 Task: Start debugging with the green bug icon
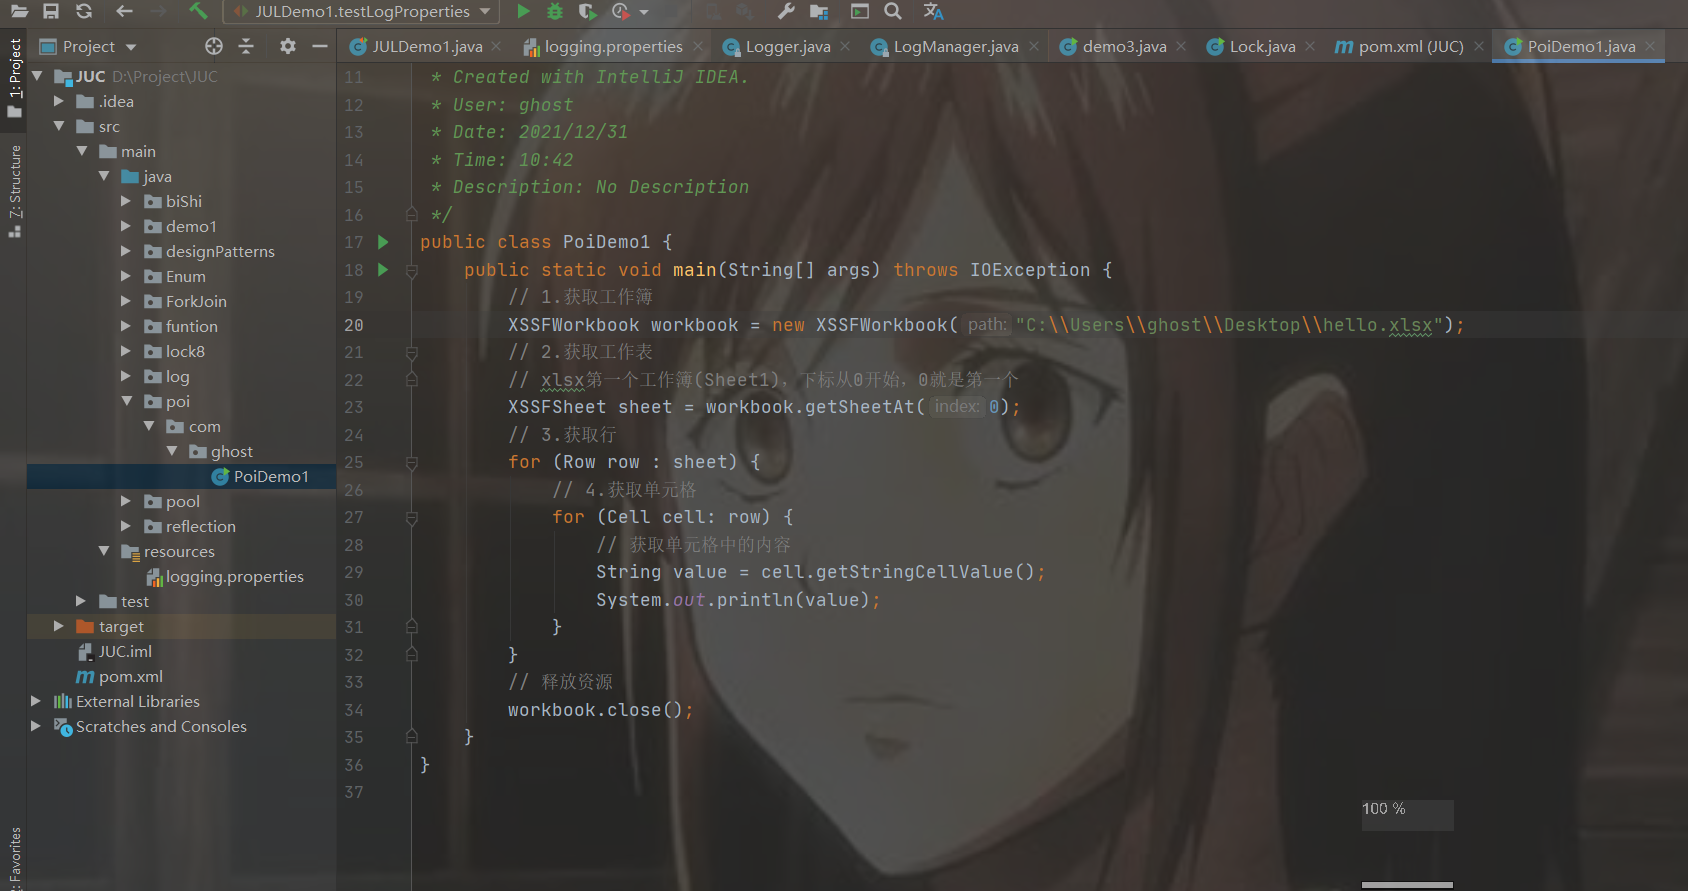click(555, 11)
